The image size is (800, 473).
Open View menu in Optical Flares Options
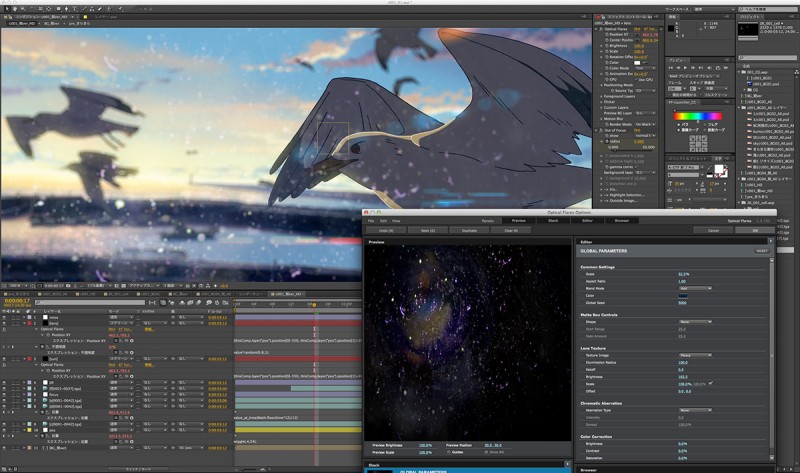pos(396,220)
